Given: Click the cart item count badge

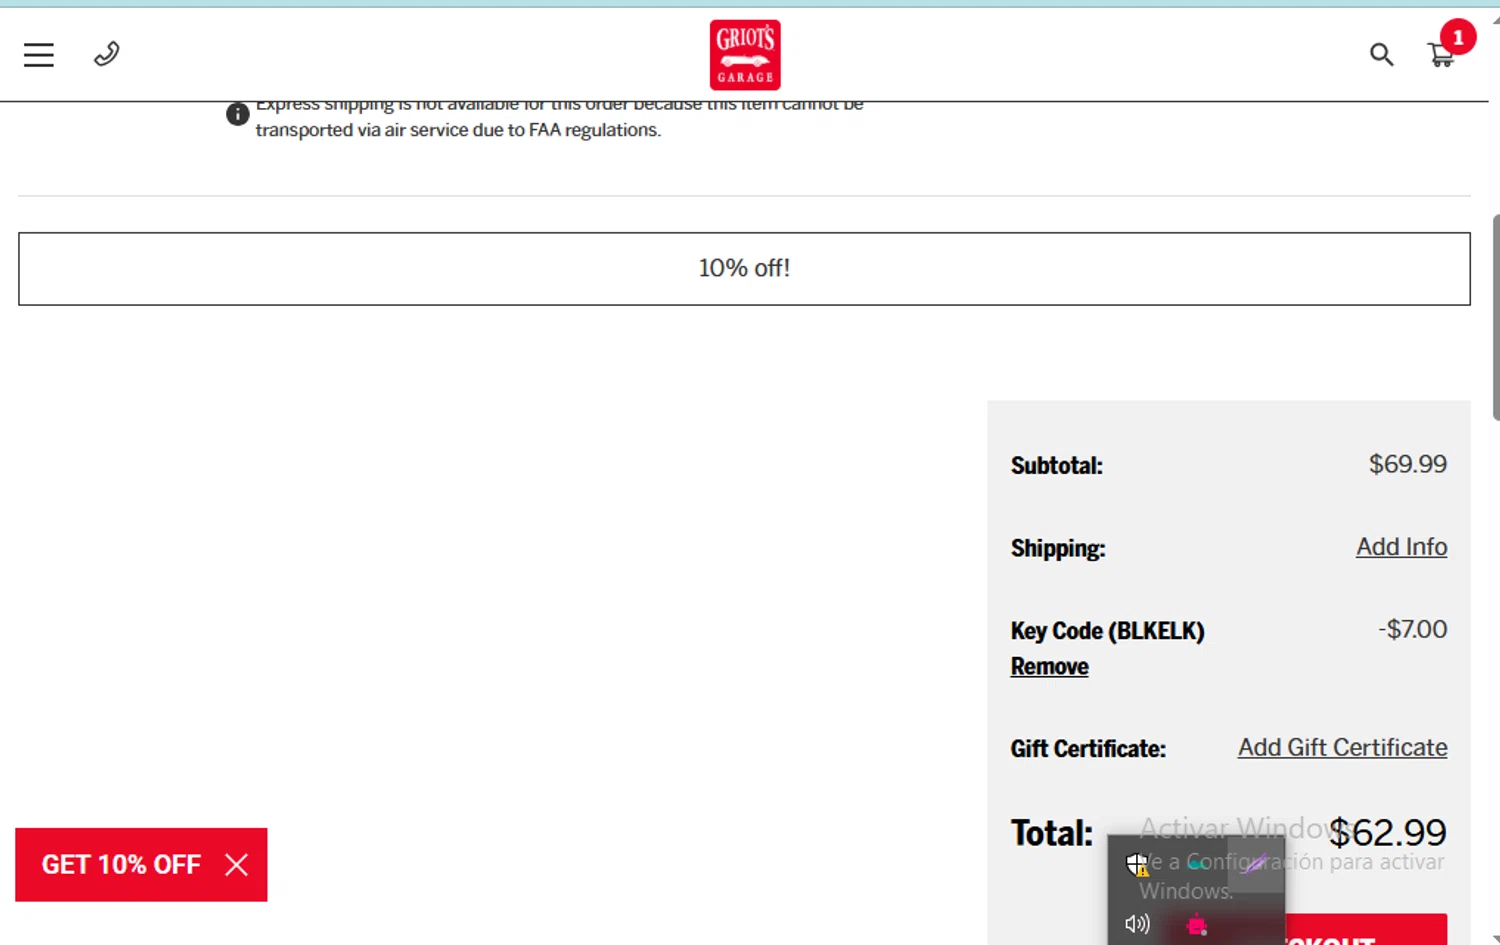Looking at the screenshot, I should [x=1458, y=38].
